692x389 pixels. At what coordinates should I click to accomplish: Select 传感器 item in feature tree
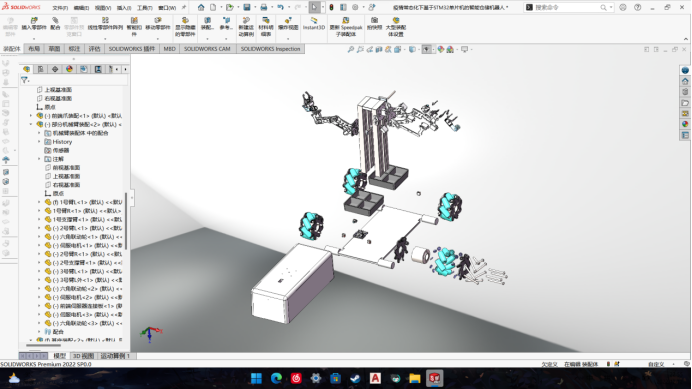point(61,151)
